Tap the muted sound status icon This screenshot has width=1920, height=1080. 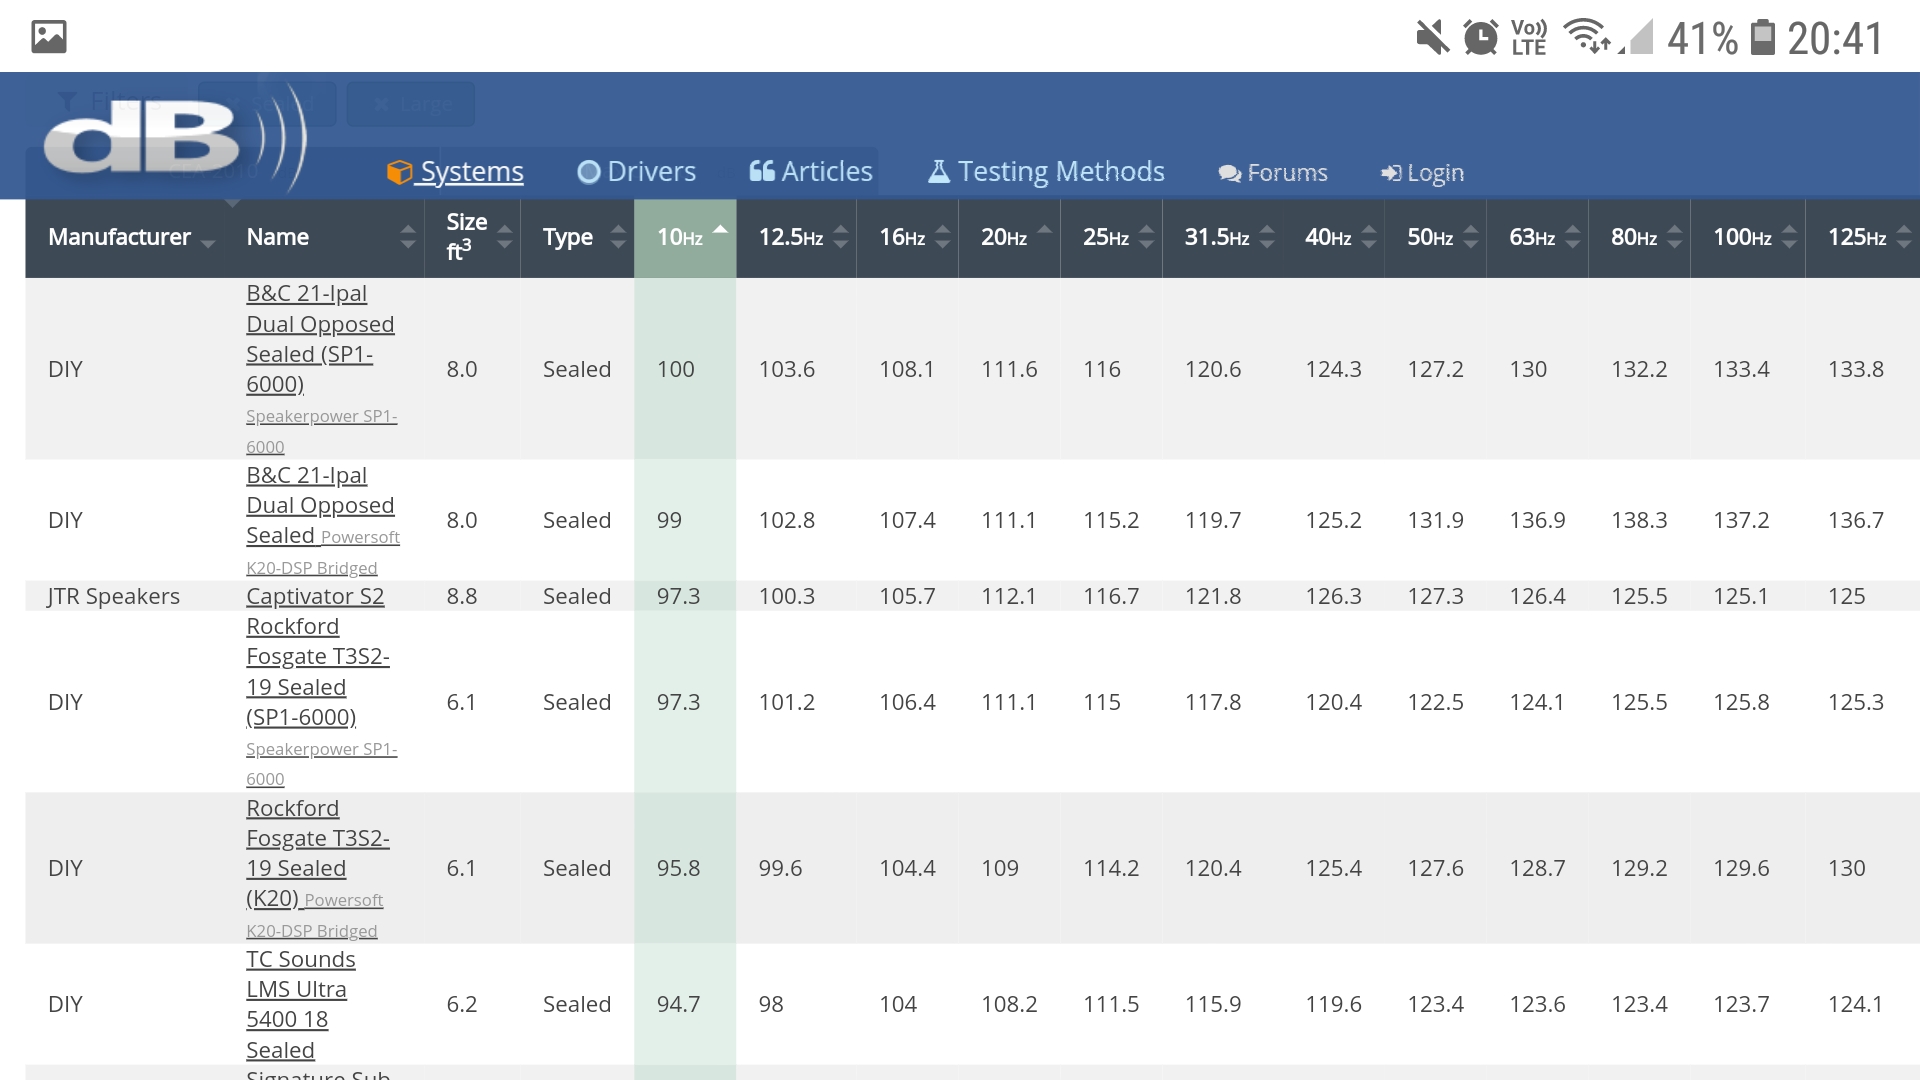(x=1433, y=38)
